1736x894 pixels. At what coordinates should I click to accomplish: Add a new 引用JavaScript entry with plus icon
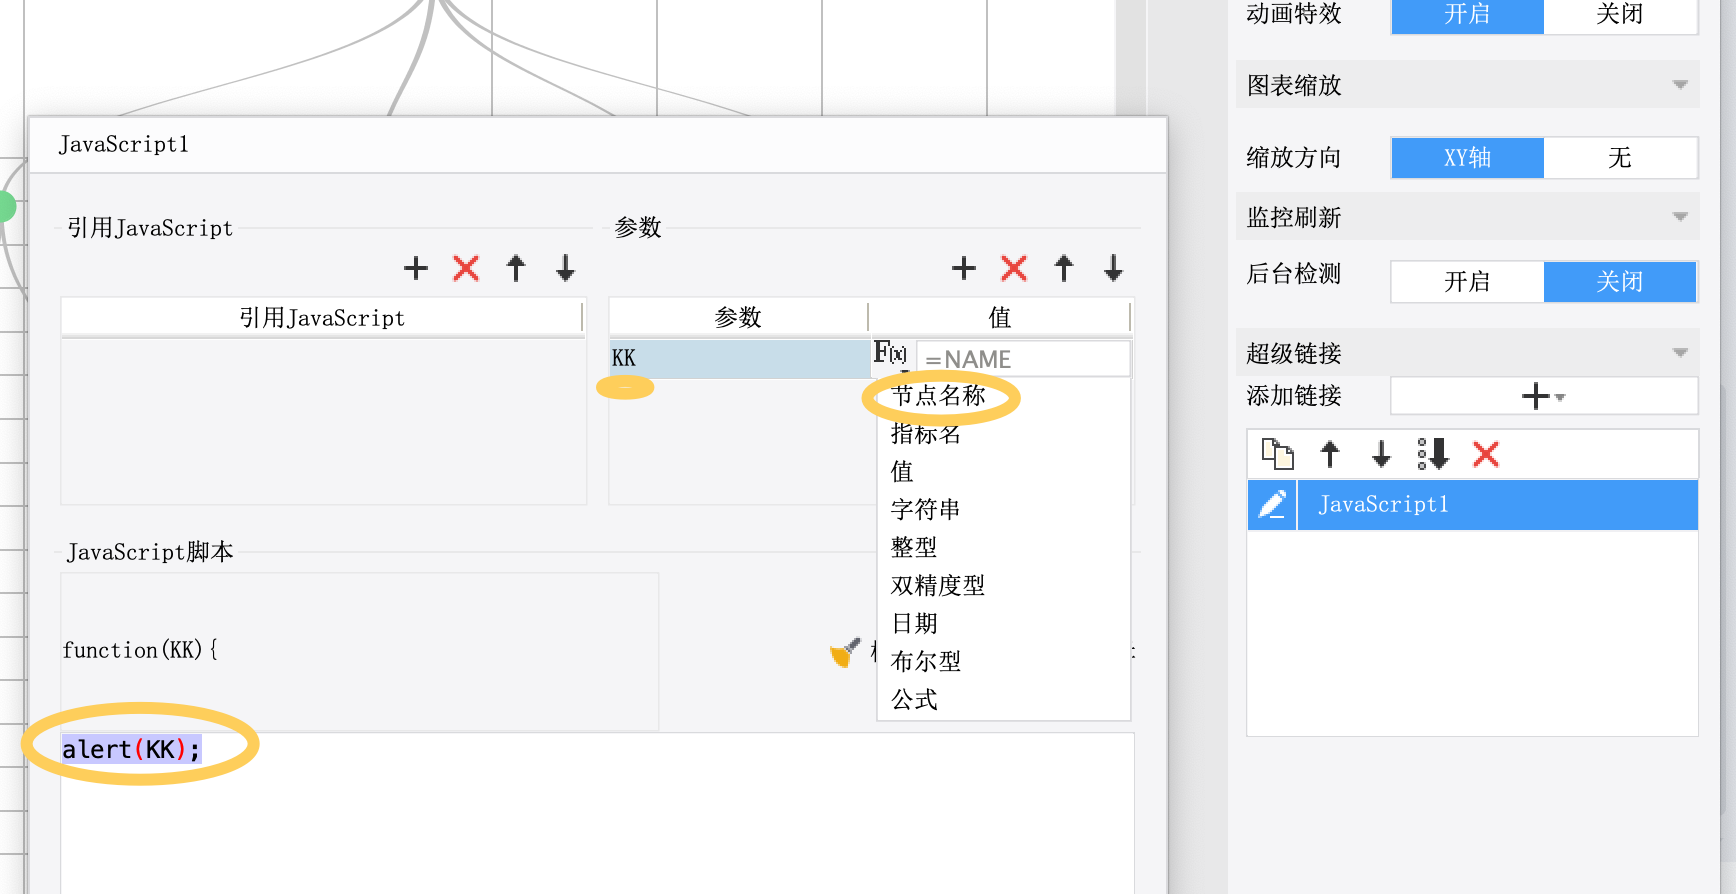[416, 268]
